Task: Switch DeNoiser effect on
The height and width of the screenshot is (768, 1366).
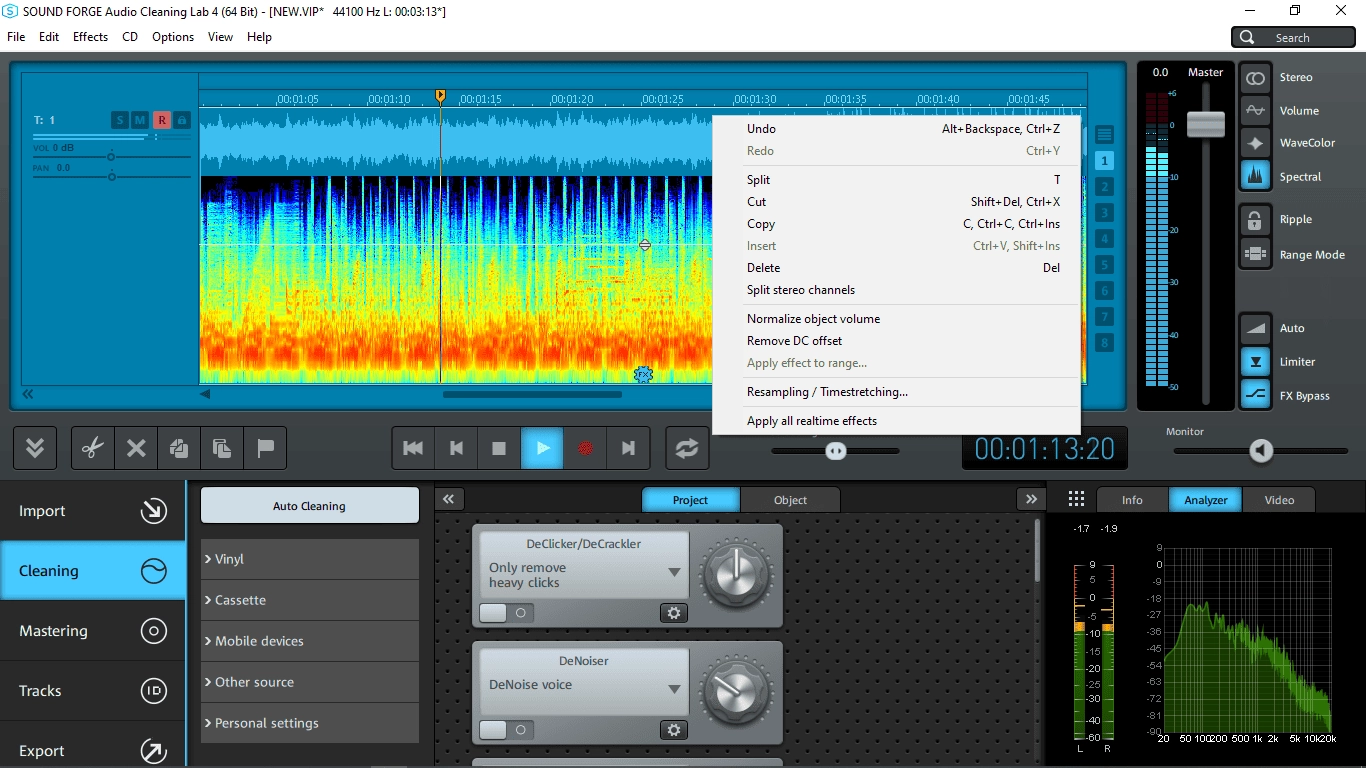Action: pos(506,730)
